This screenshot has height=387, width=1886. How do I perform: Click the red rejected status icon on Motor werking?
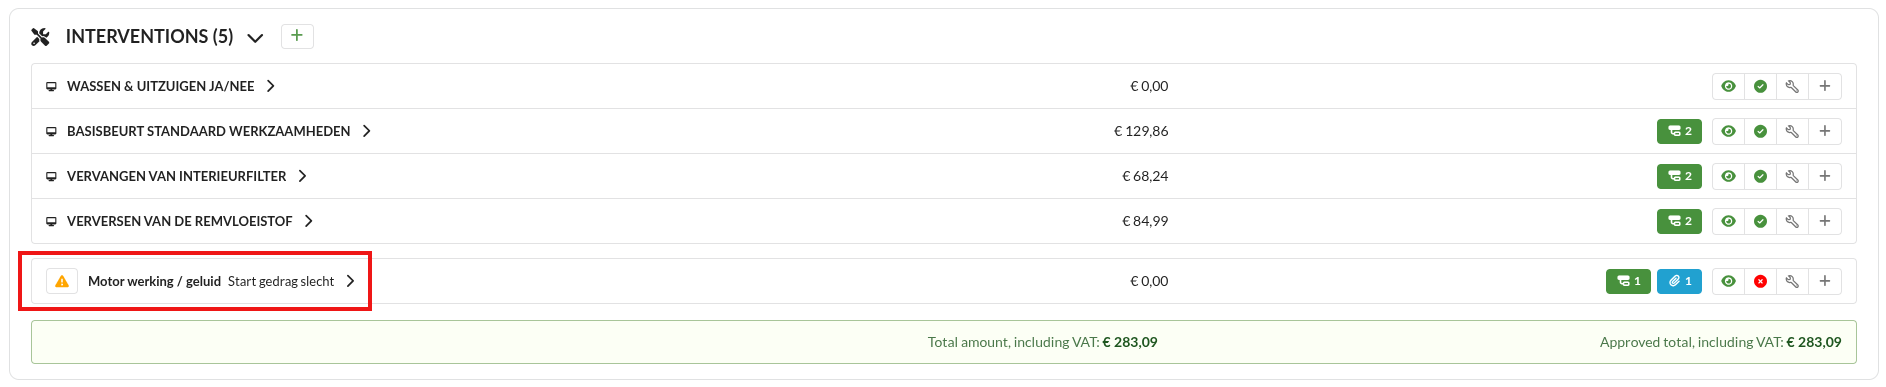tap(1760, 281)
